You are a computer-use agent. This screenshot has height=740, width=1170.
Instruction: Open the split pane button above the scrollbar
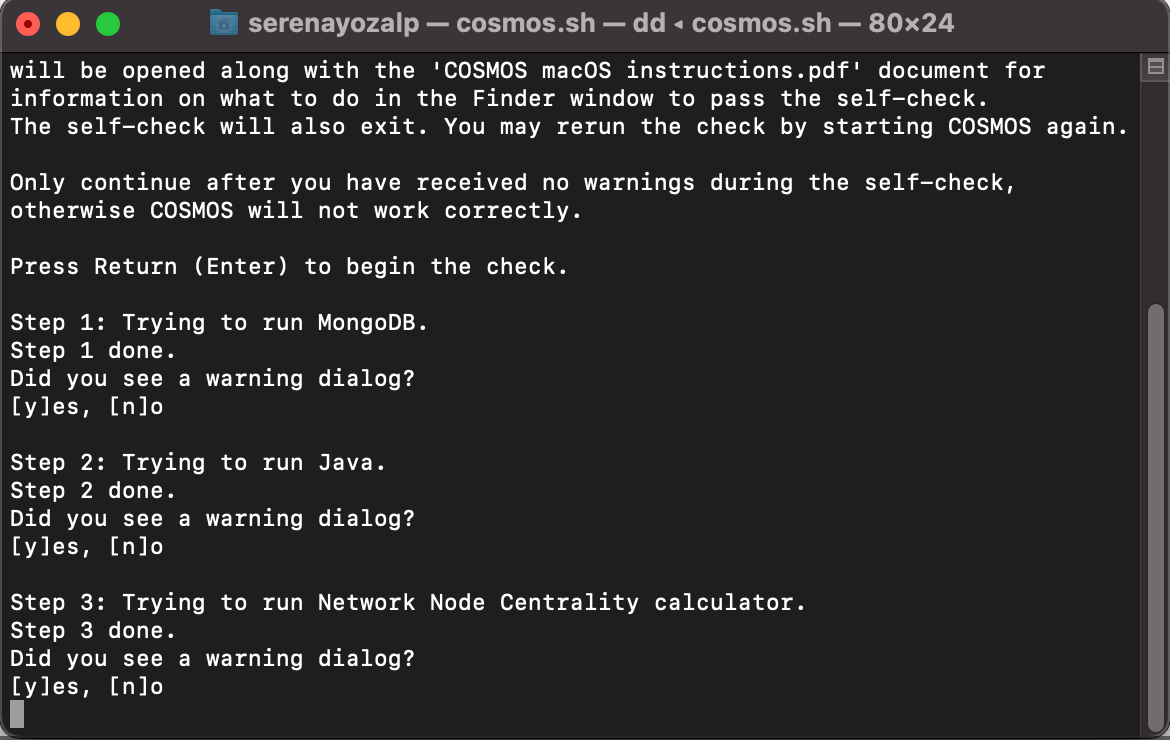1155,67
